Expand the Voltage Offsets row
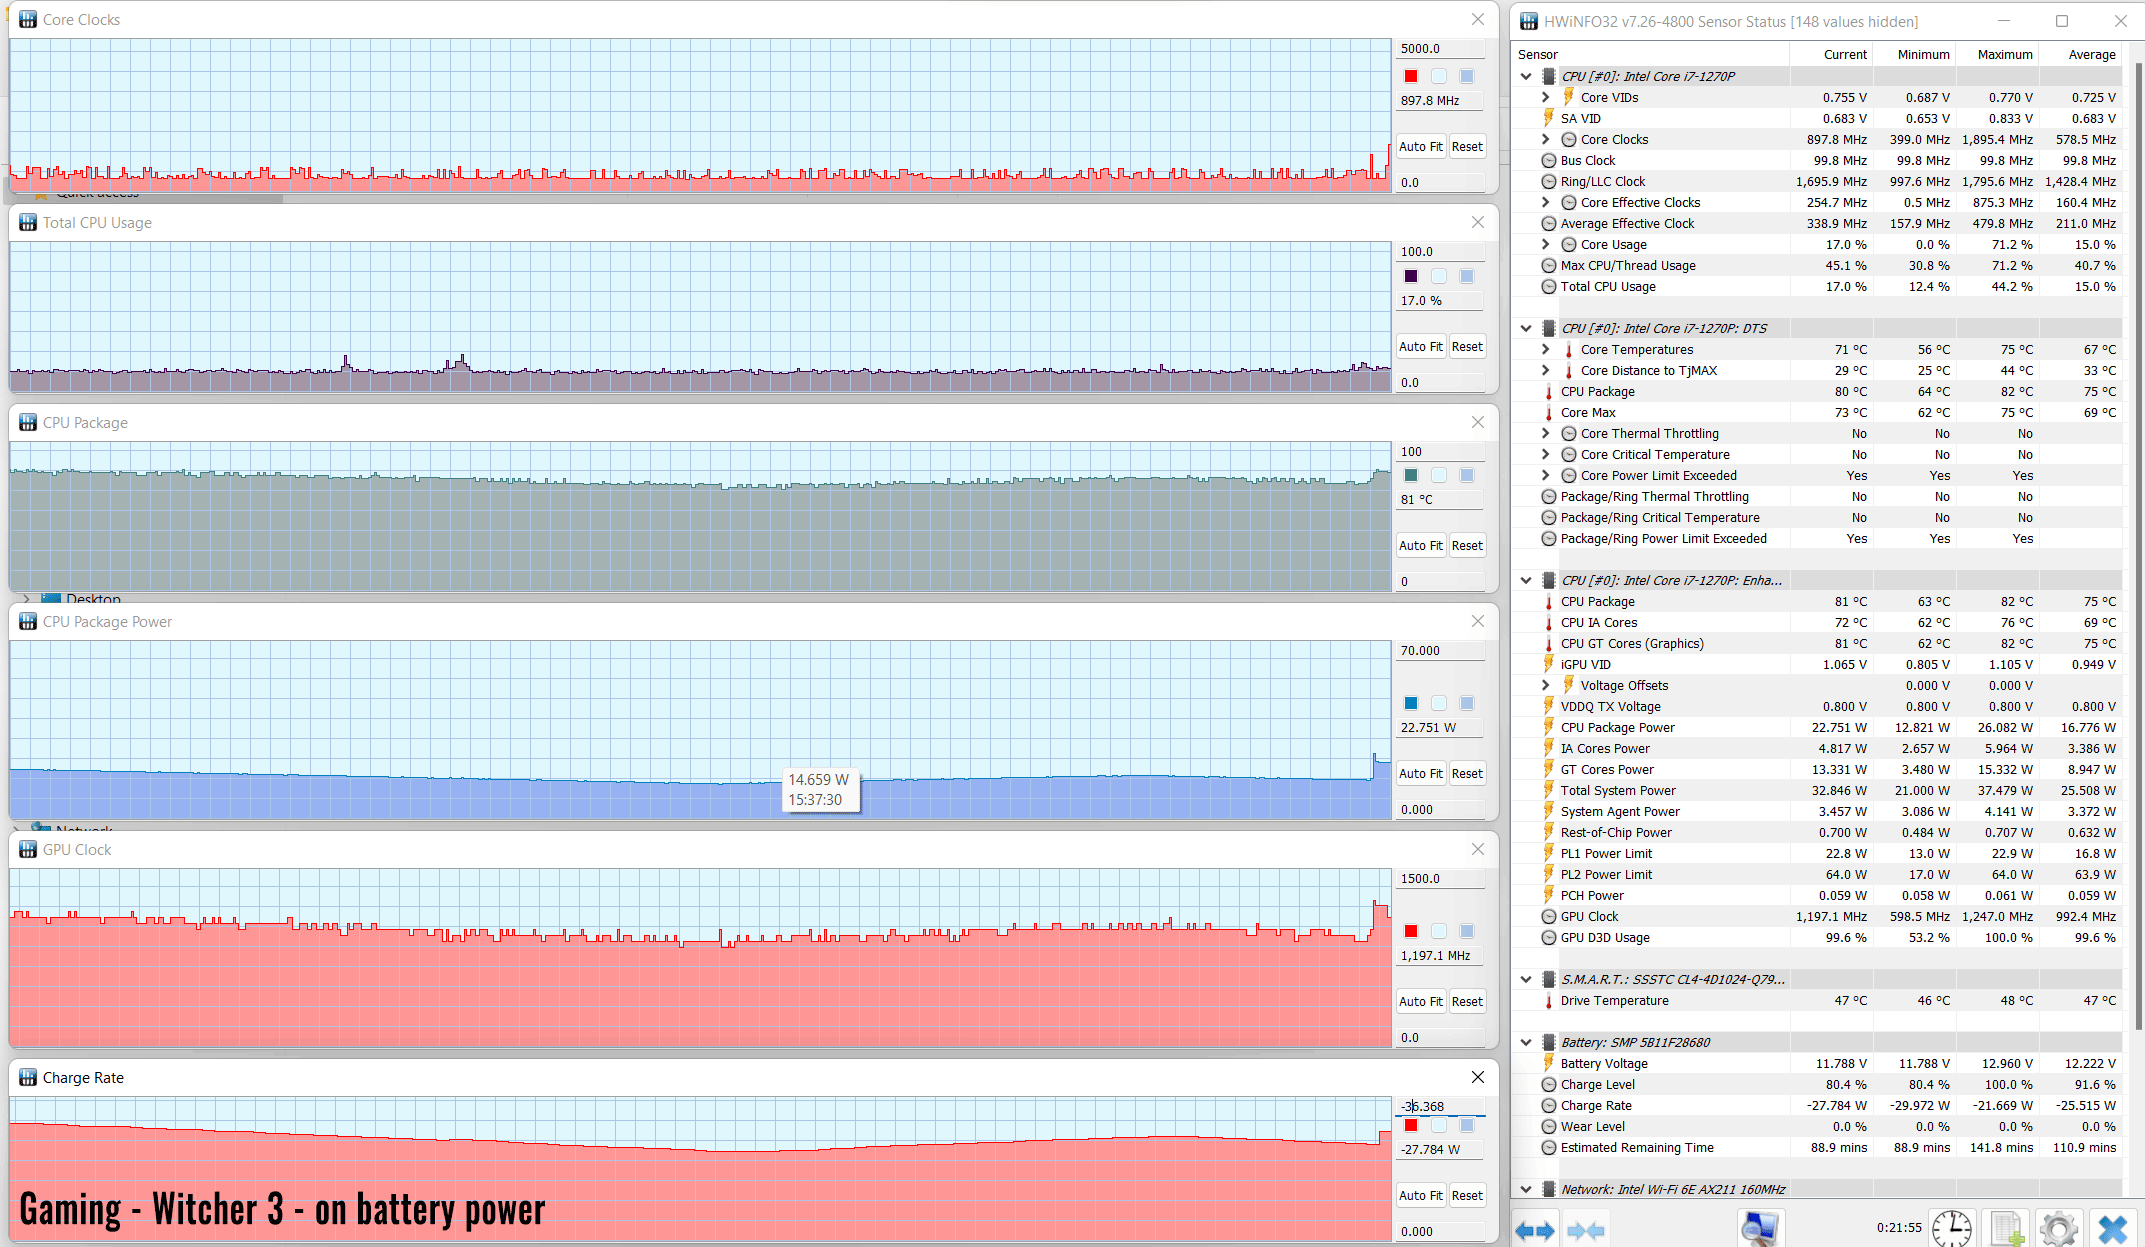Image resolution: width=2145 pixels, height=1247 pixels. coord(1546,685)
